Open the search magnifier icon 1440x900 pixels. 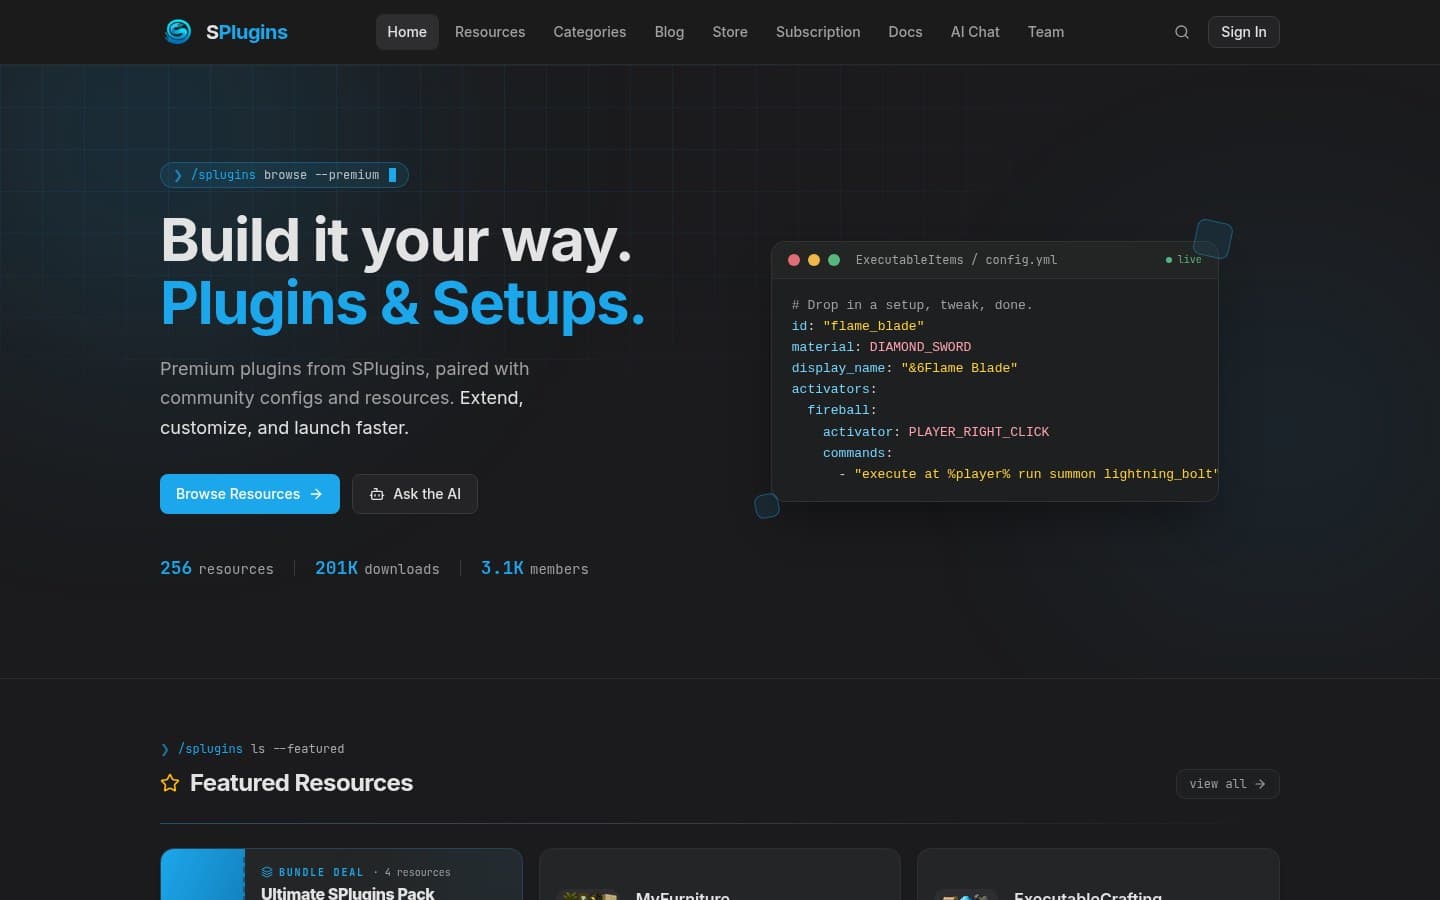pyautogui.click(x=1182, y=32)
